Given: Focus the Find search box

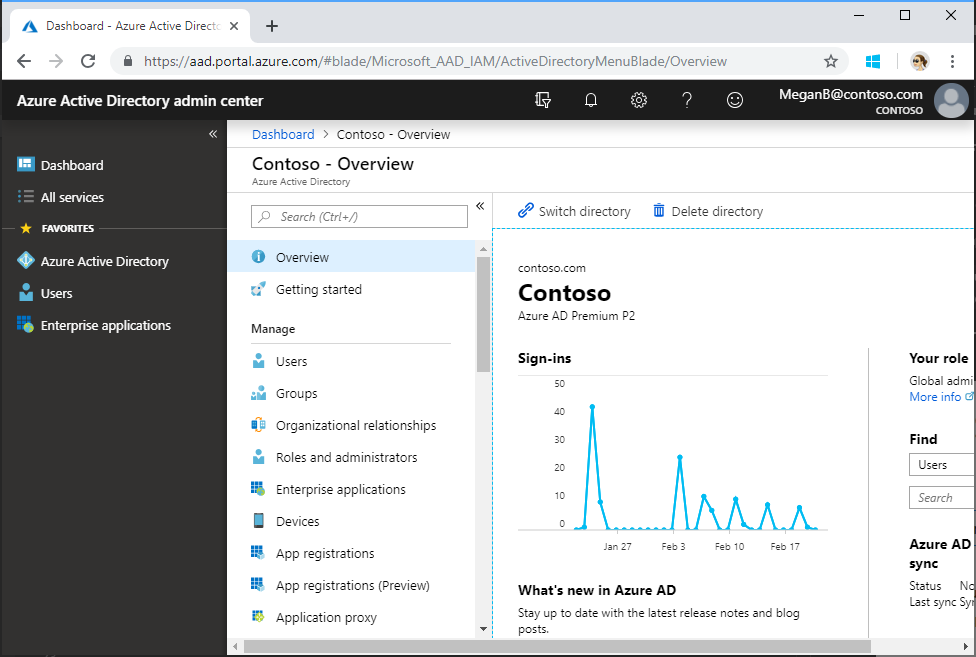Looking at the screenshot, I should 942,498.
